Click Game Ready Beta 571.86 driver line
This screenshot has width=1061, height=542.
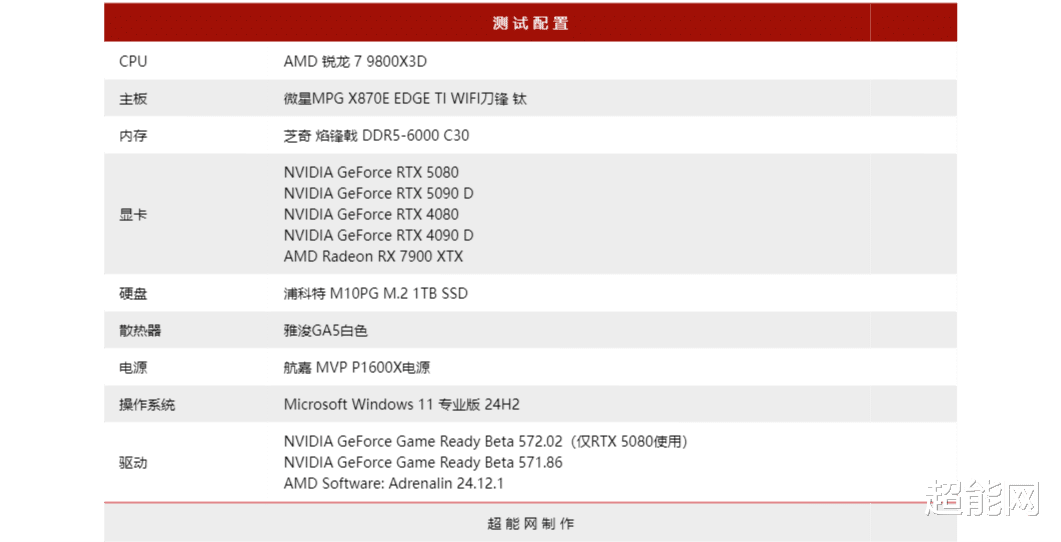[423, 463]
